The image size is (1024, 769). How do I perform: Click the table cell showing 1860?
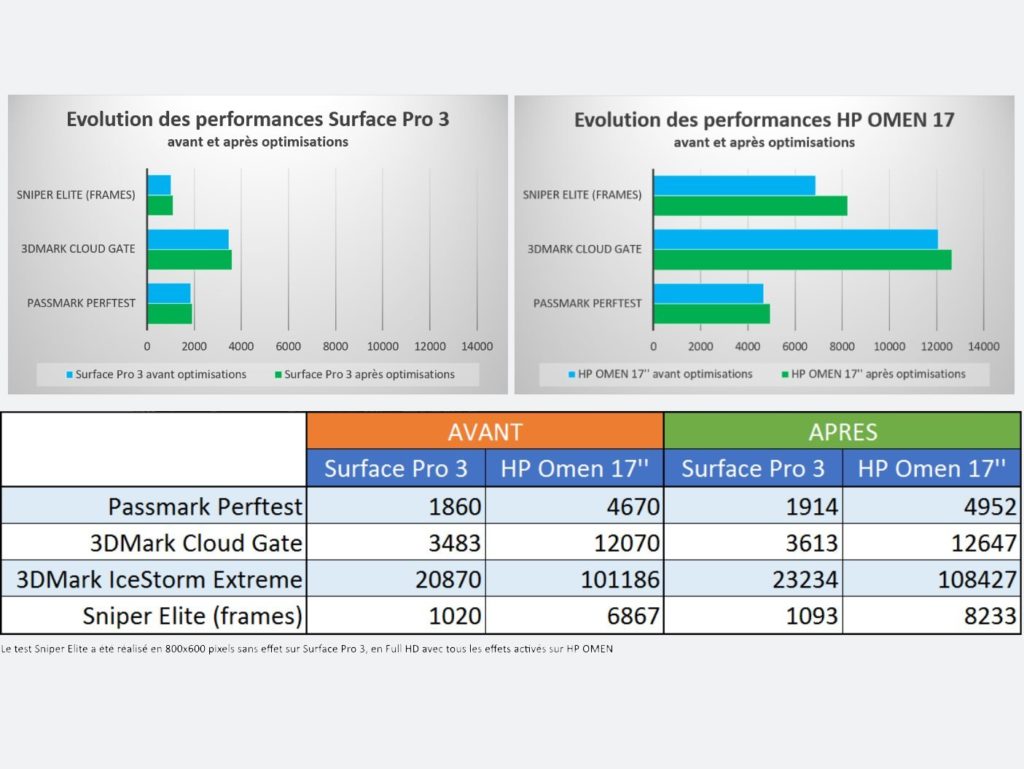coord(396,507)
